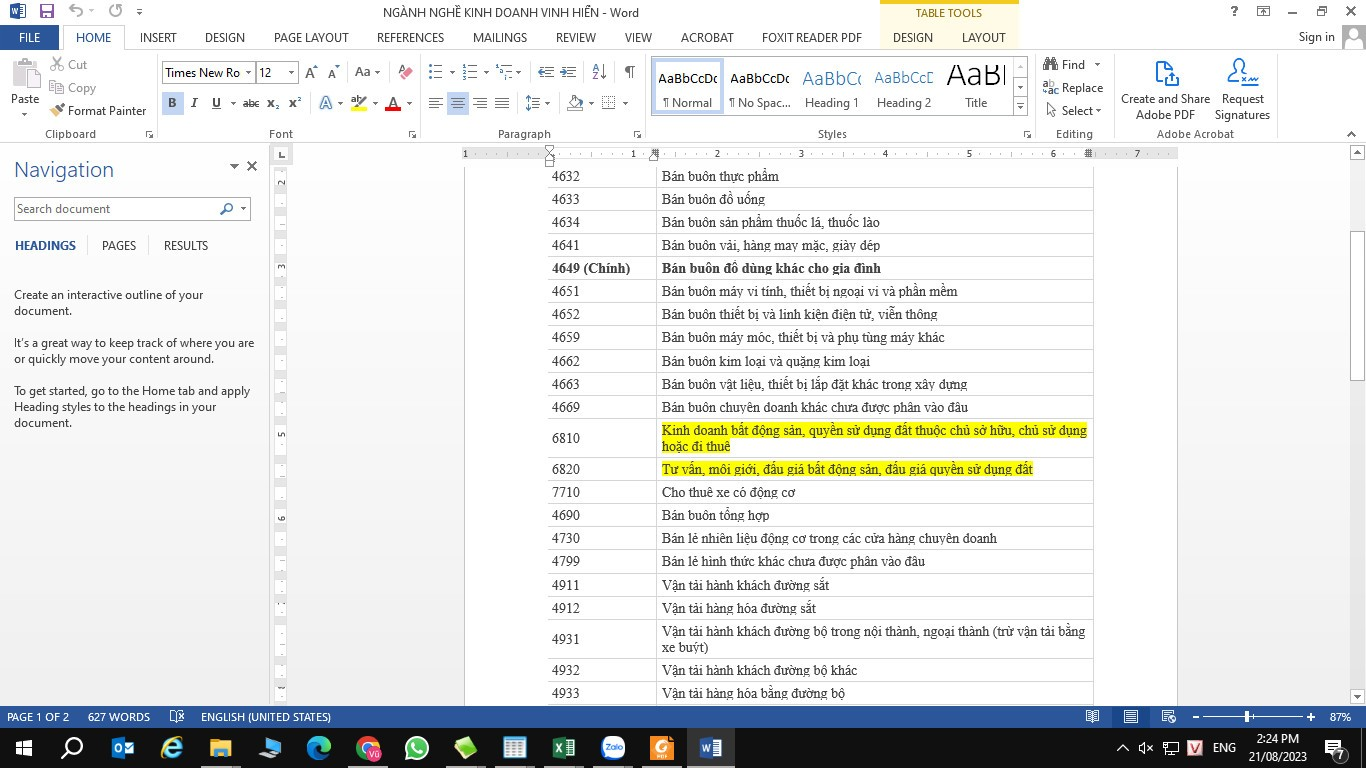Click the Sort icon in Paragraph group

point(599,72)
